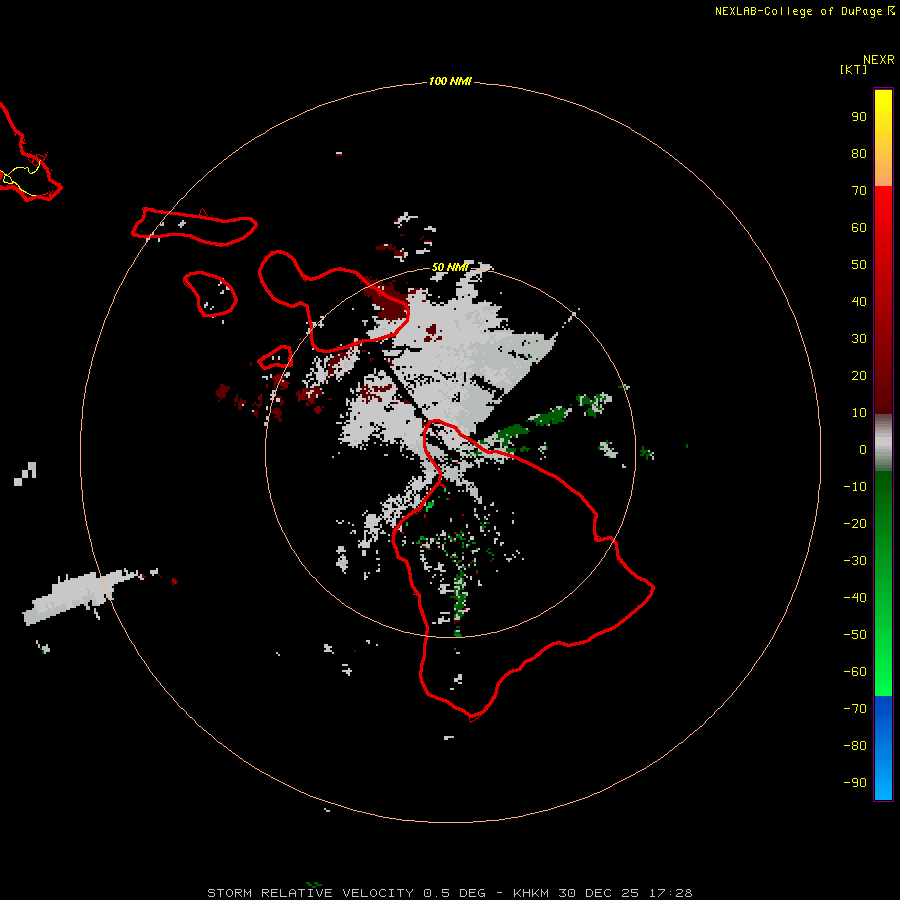Click the blue bottom segment of color bar
Viewport: 900px width, 900px height.
883,747
